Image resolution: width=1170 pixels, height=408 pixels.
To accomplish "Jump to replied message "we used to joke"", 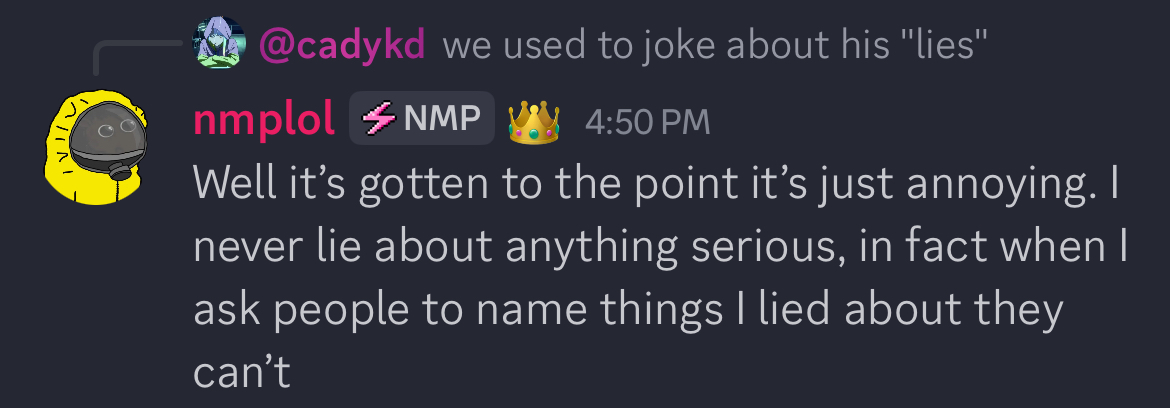I will tap(715, 45).
